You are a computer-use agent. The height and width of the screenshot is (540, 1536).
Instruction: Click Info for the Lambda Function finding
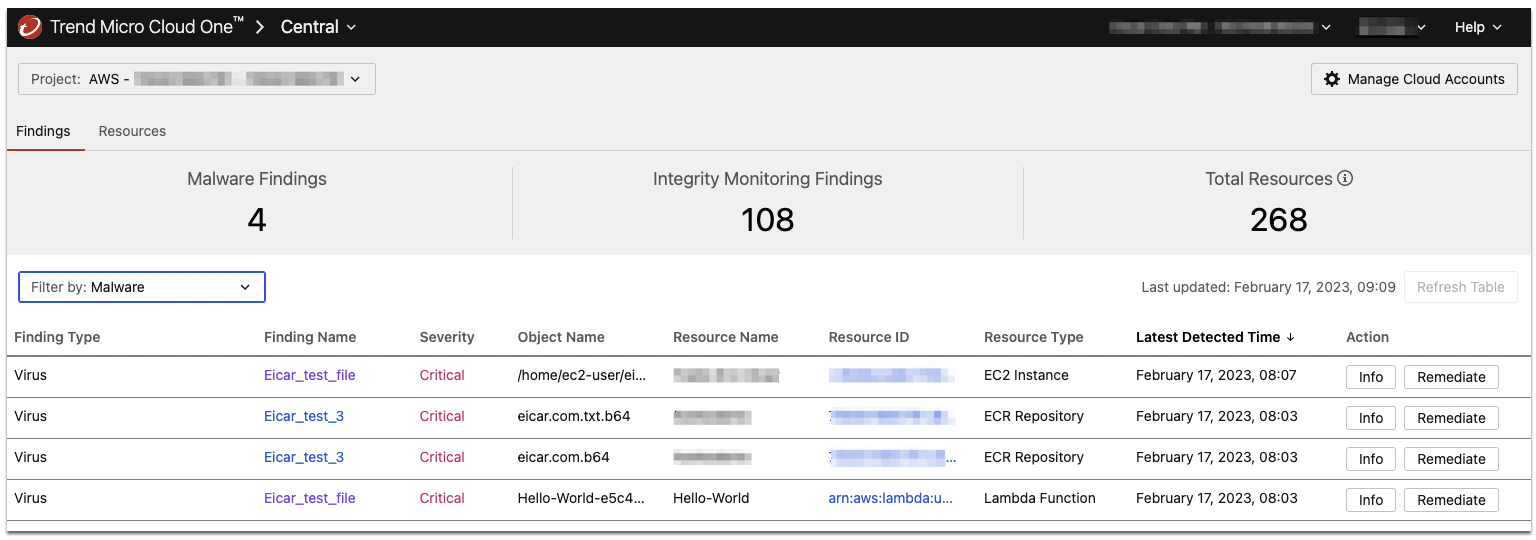(x=1371, y=500)
